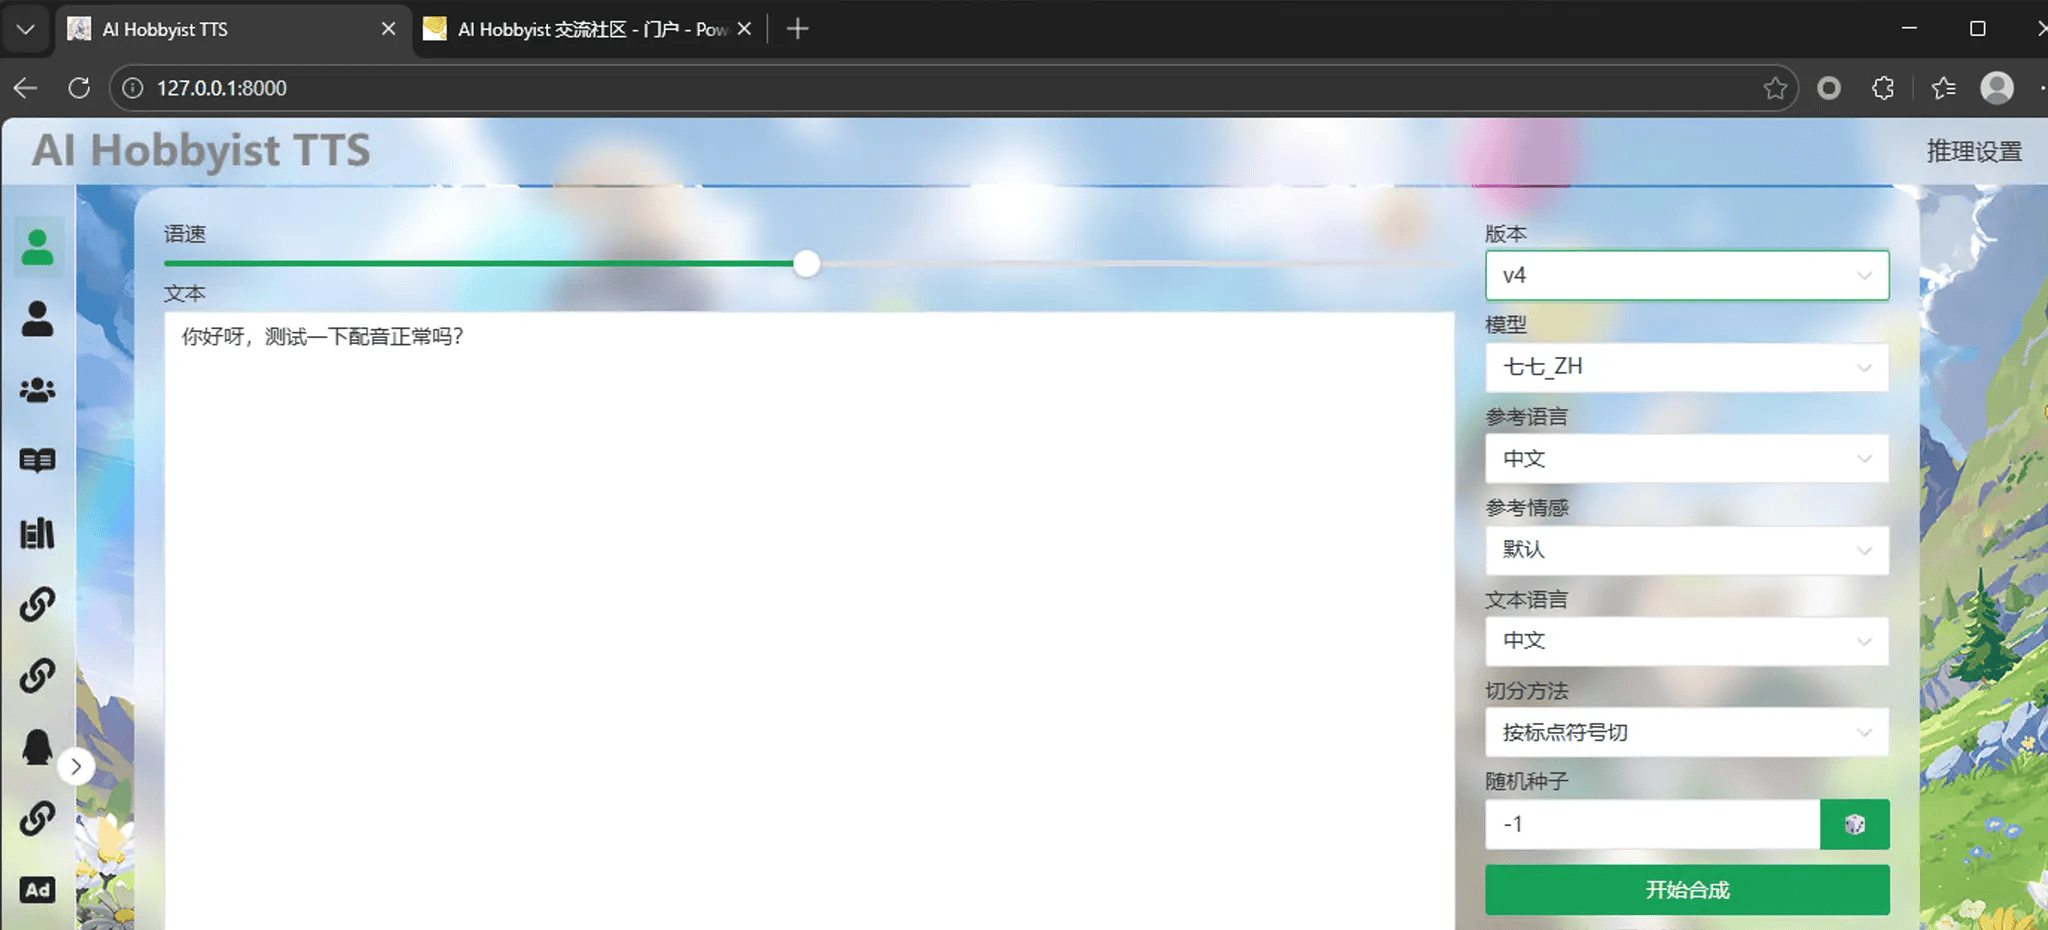The height and width of the screenshot is (930, 2048).
Task: Click the bookshelf library sidebar icon
Action: 38,533
